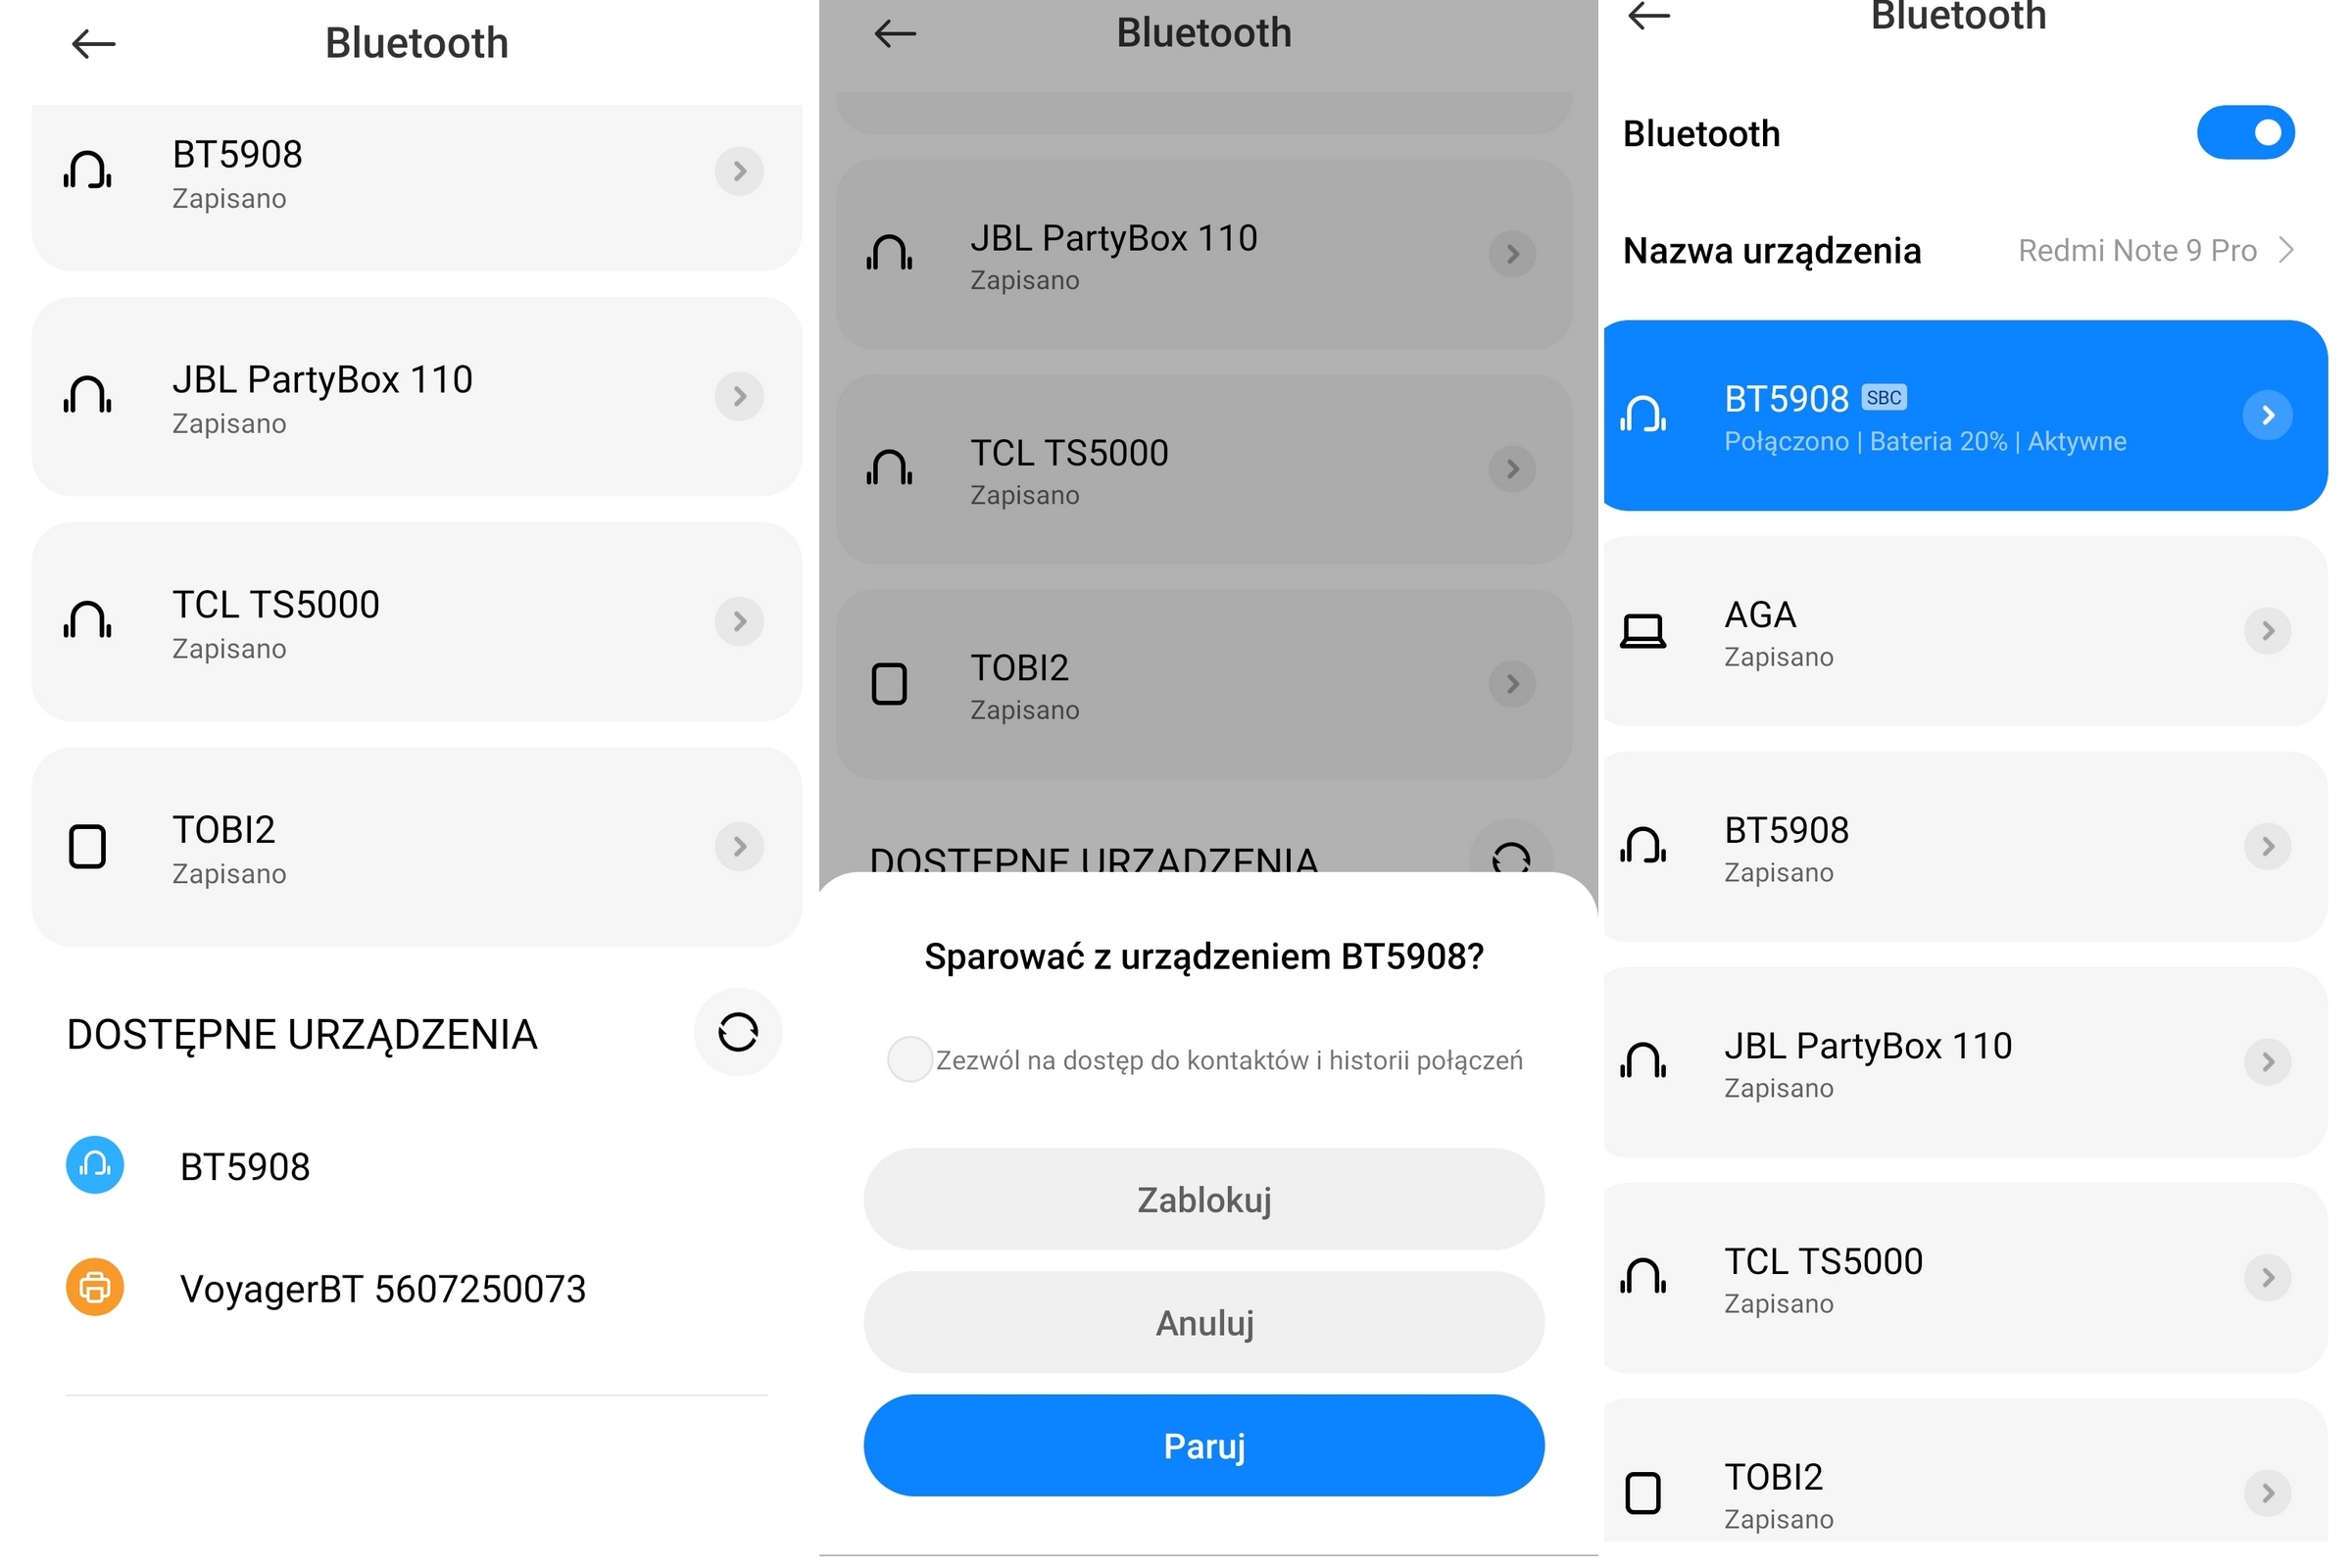Image resolution: width=2352 pixels, height=1568 pixels.
Task: Tap the printer icon beside VoyagerBT 5607250073
Action: (x=93, y=1288)
